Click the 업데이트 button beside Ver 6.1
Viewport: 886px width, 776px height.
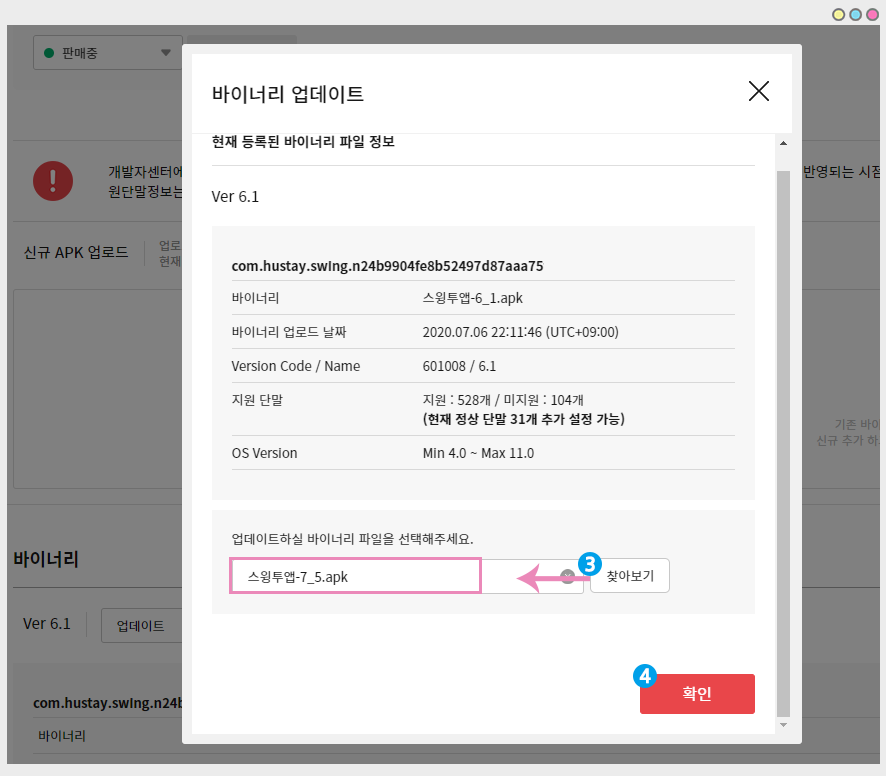tap(140, 626)
